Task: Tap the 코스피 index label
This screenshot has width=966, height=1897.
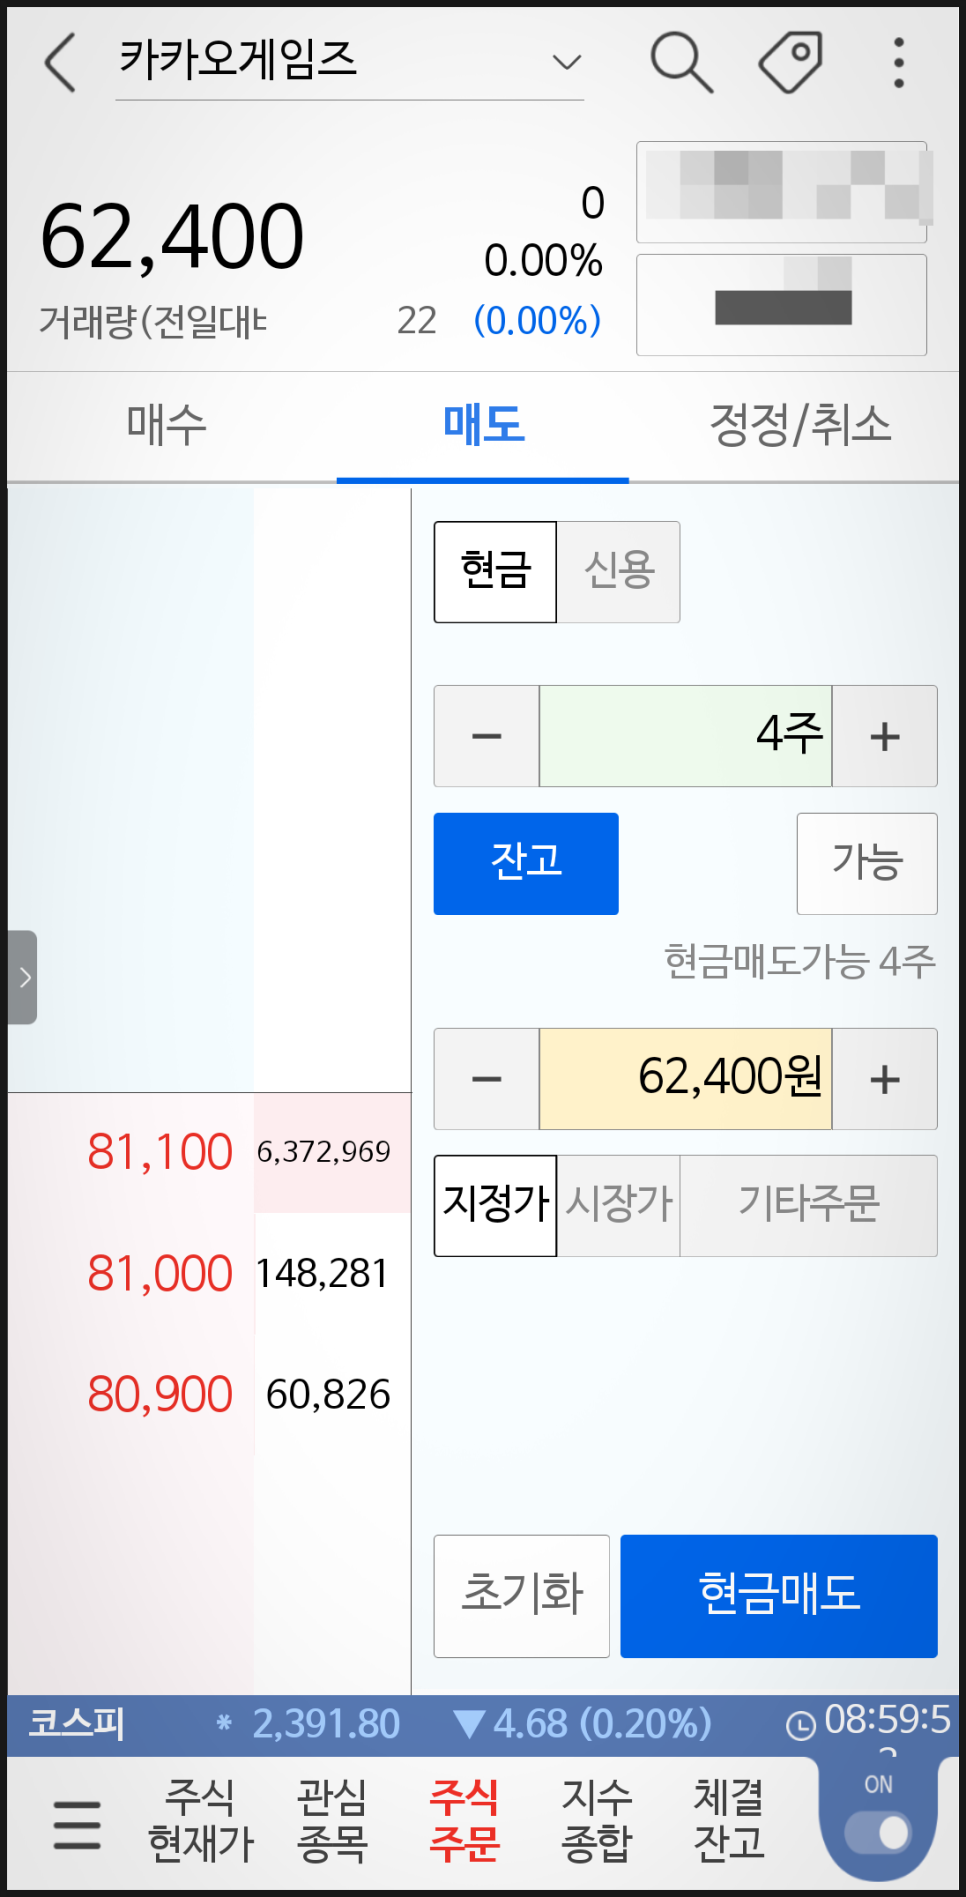Action: pos(76,1724)
